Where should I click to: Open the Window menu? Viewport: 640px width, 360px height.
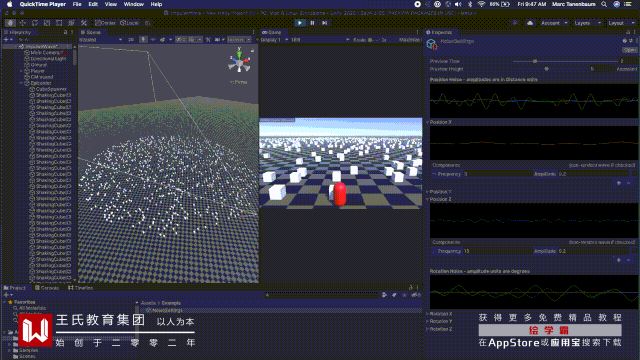pos(133,4)
